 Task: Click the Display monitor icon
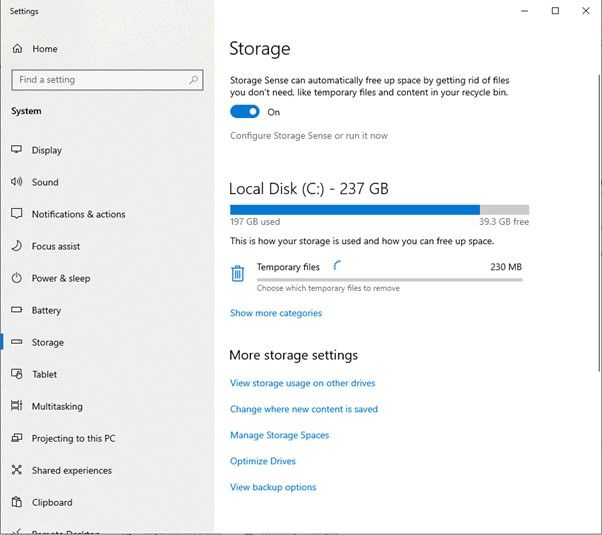coord(17,150)
